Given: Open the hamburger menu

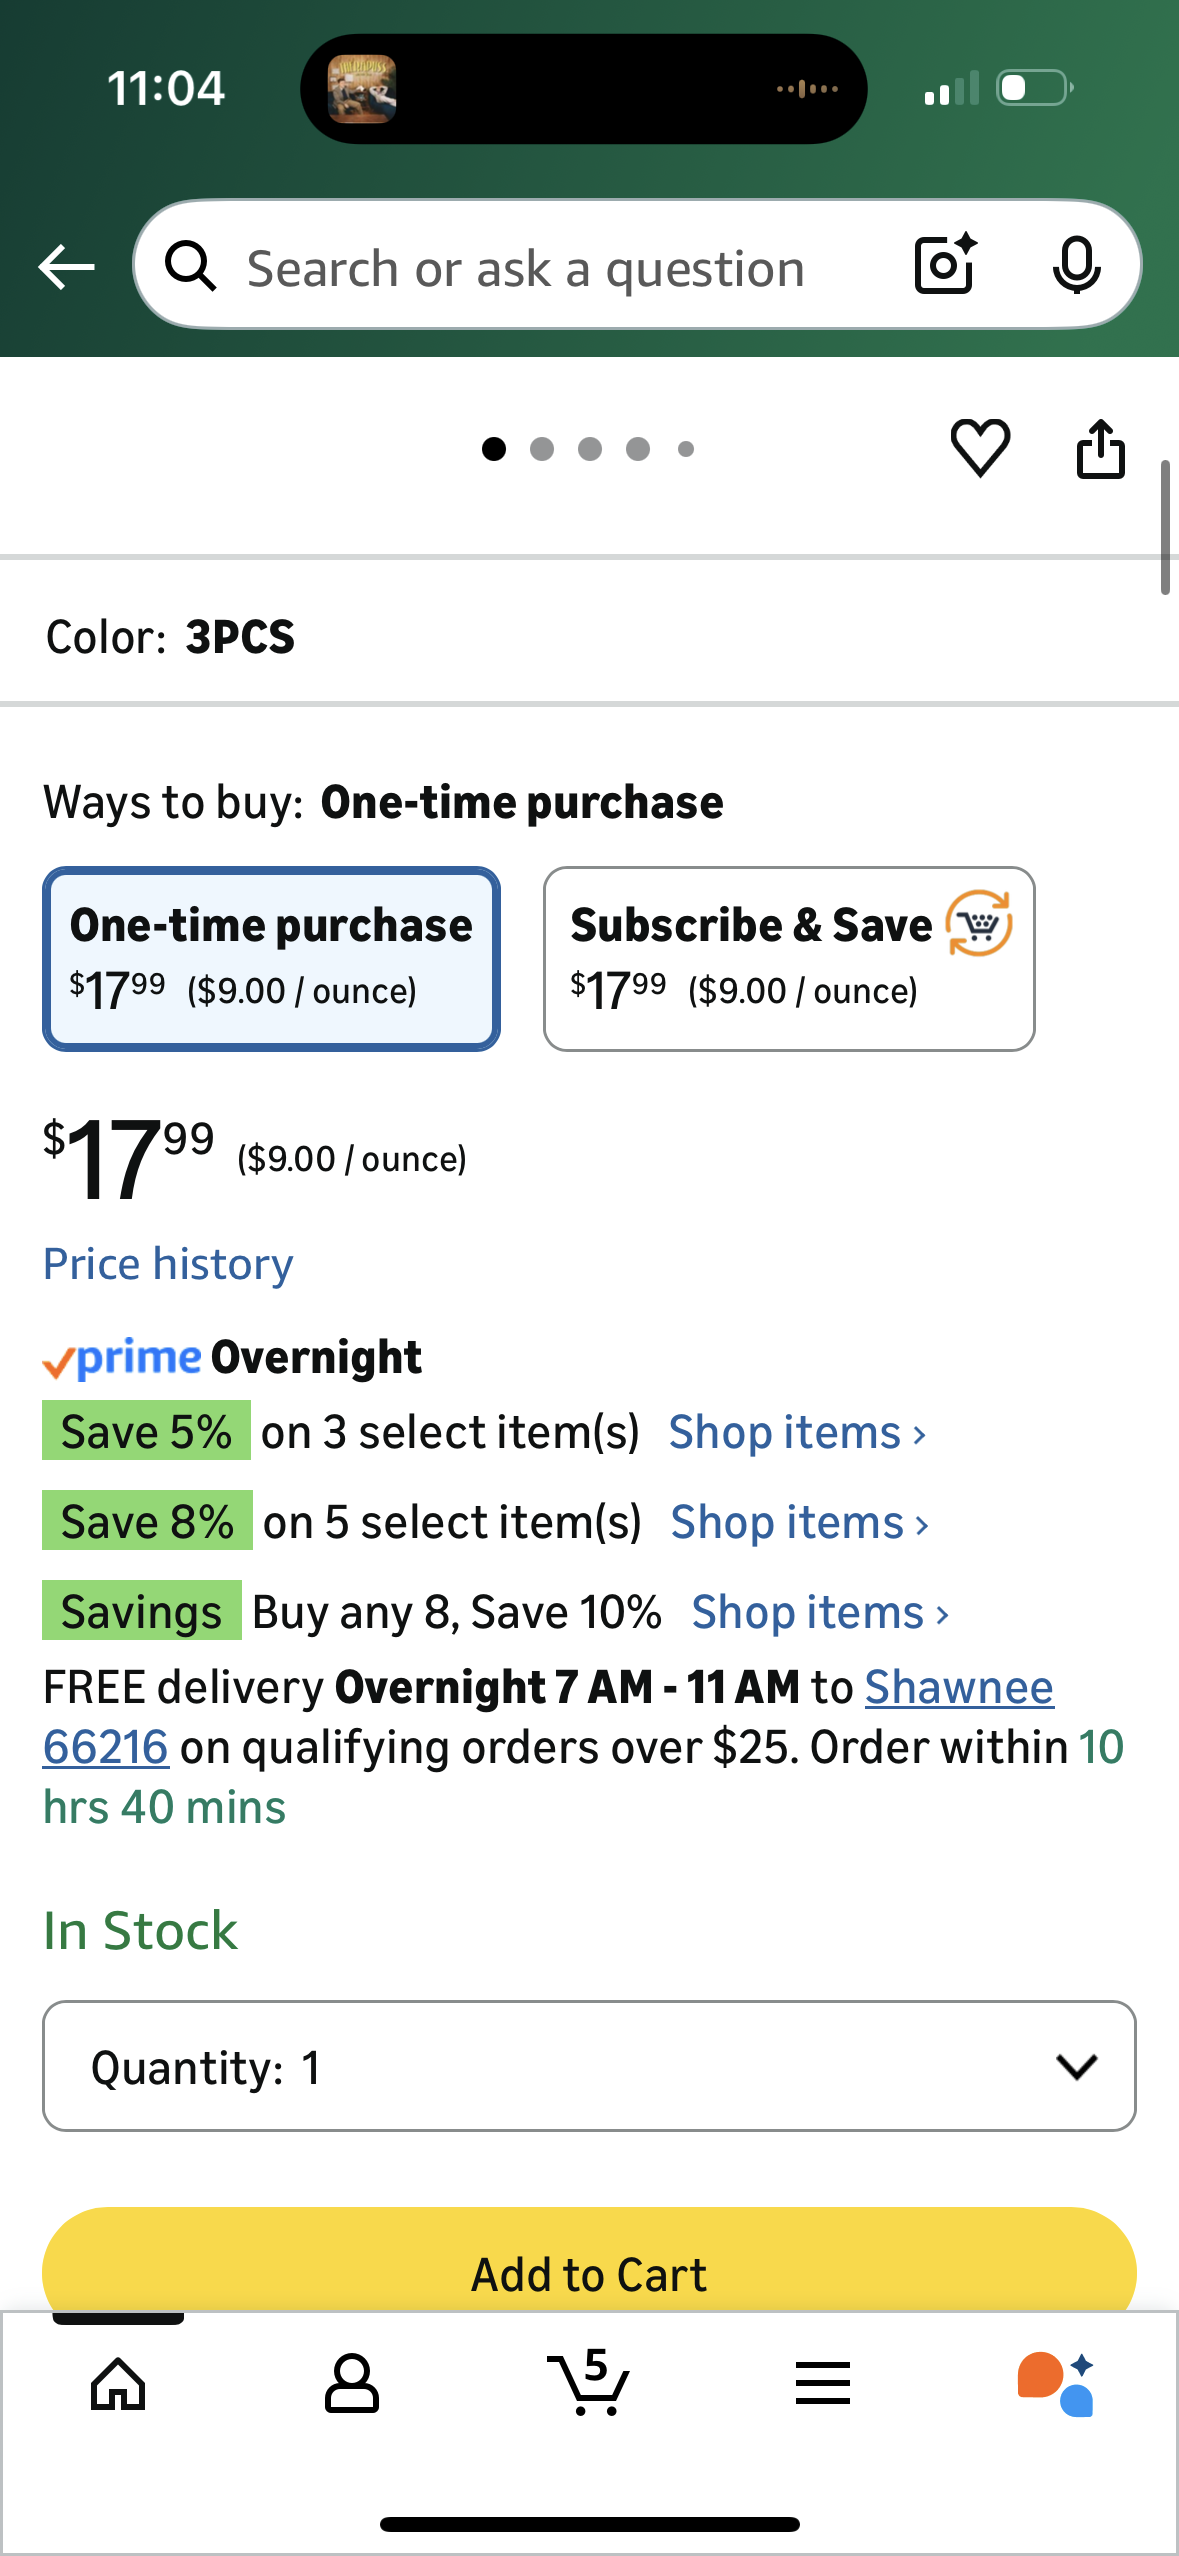Looking at the screenshot, I should tap(823, 2384).
